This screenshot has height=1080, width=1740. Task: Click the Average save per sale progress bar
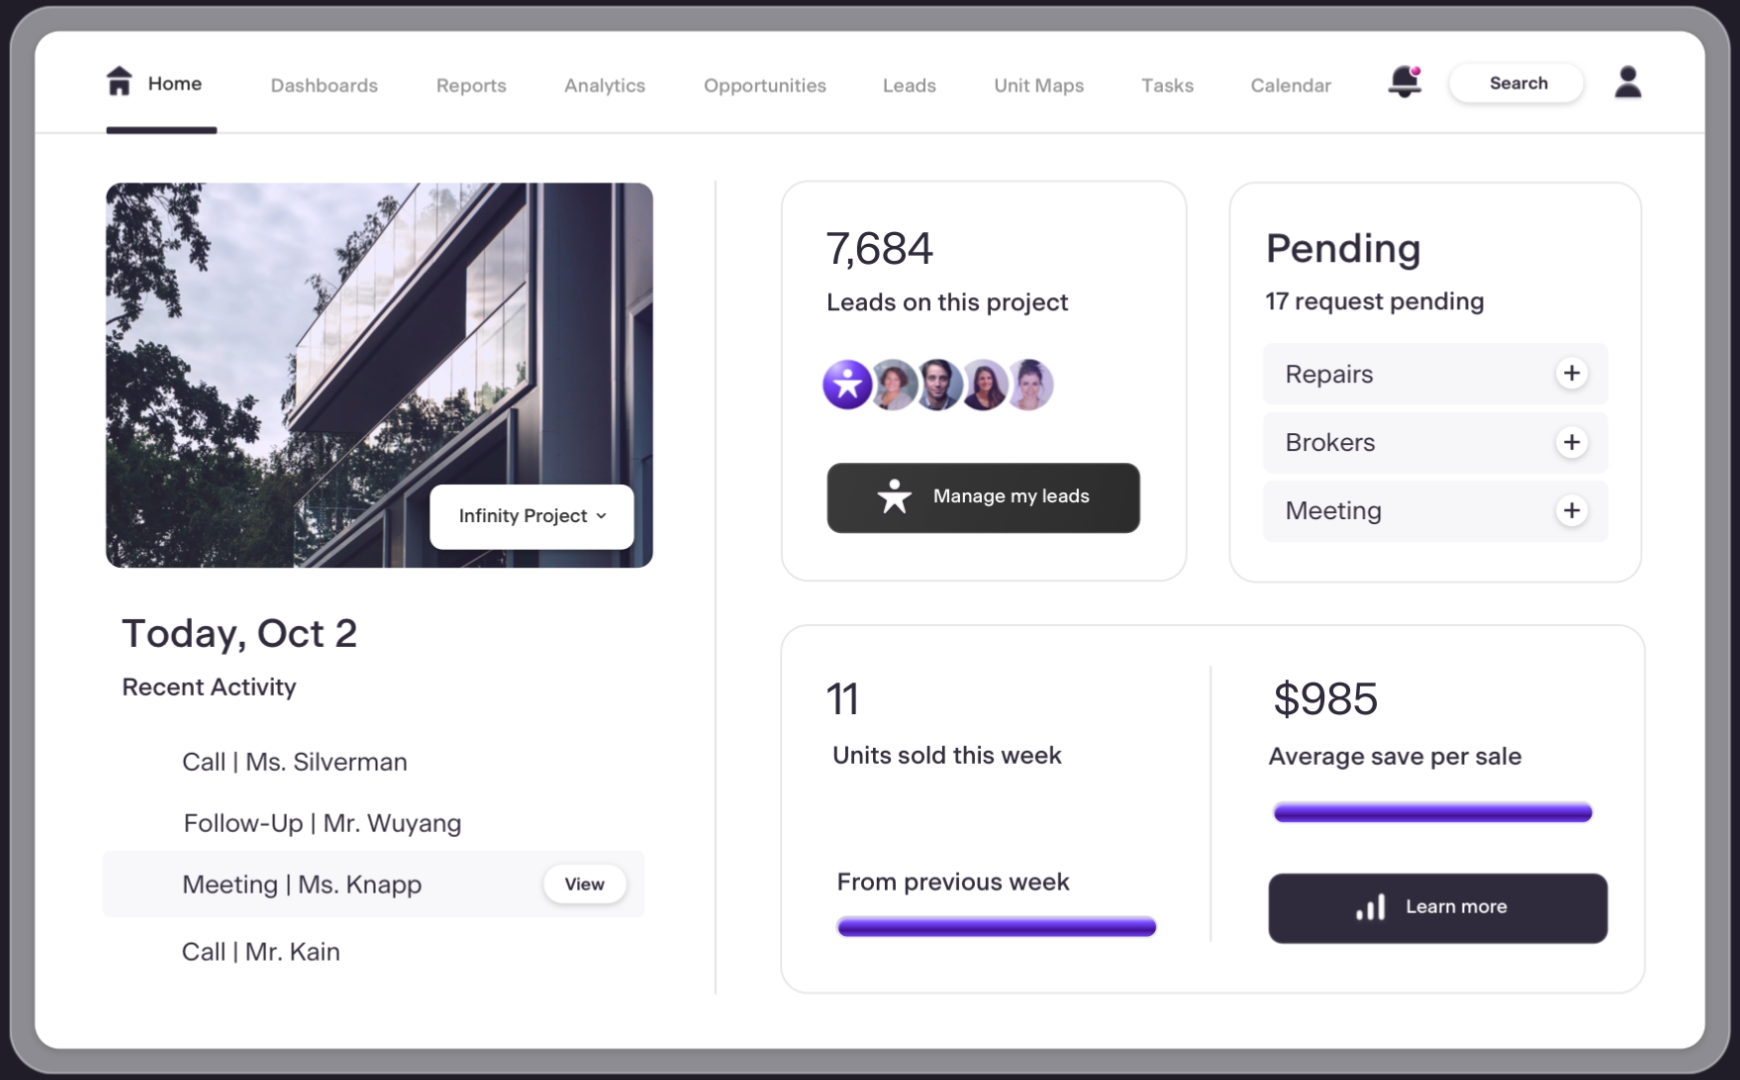[x=1430, y=811]
